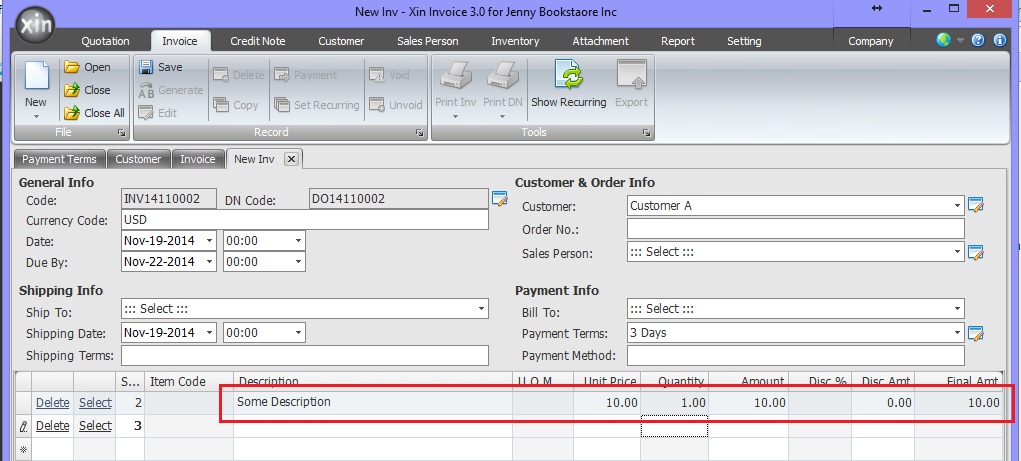The width and height of the screenshot is (1021, 461).
Task: Click edit icon beside Payment Terms field
Action: (975, 333)
